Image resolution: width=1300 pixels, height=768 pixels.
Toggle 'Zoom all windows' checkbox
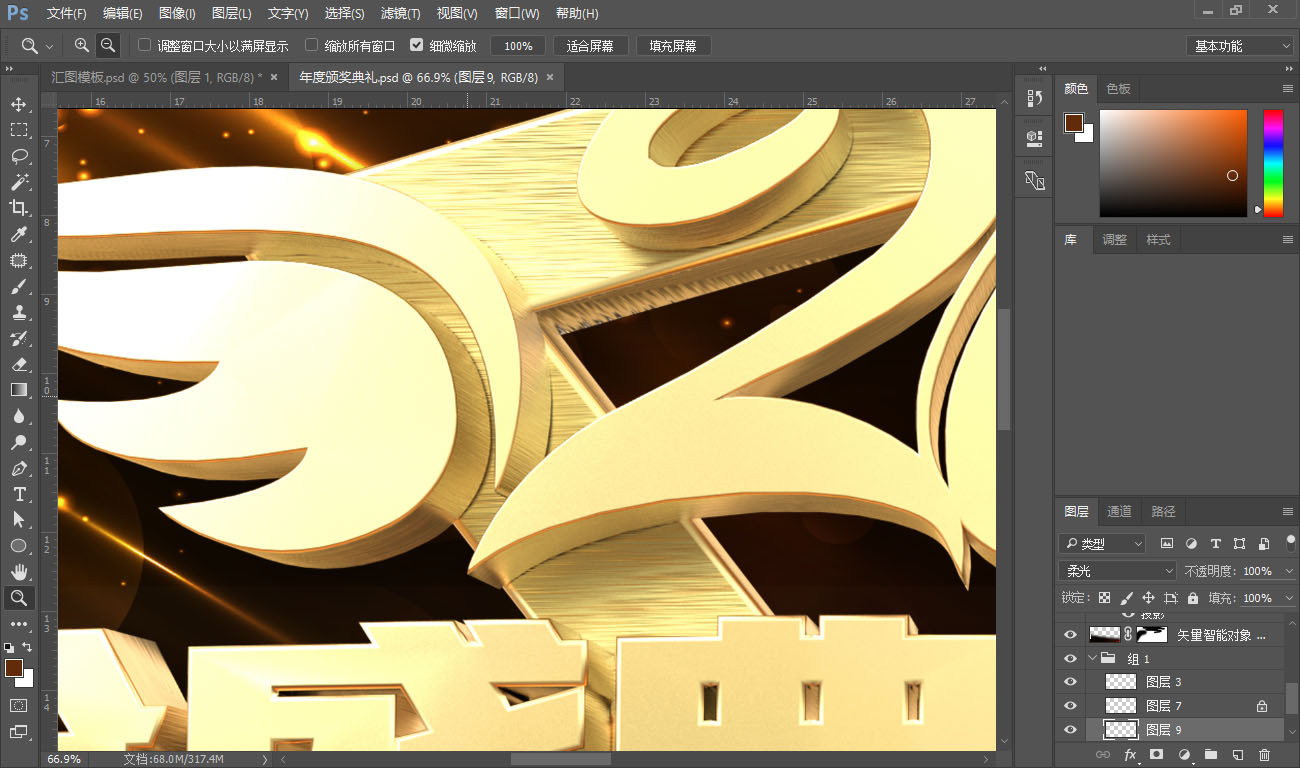tap(312, 46)
